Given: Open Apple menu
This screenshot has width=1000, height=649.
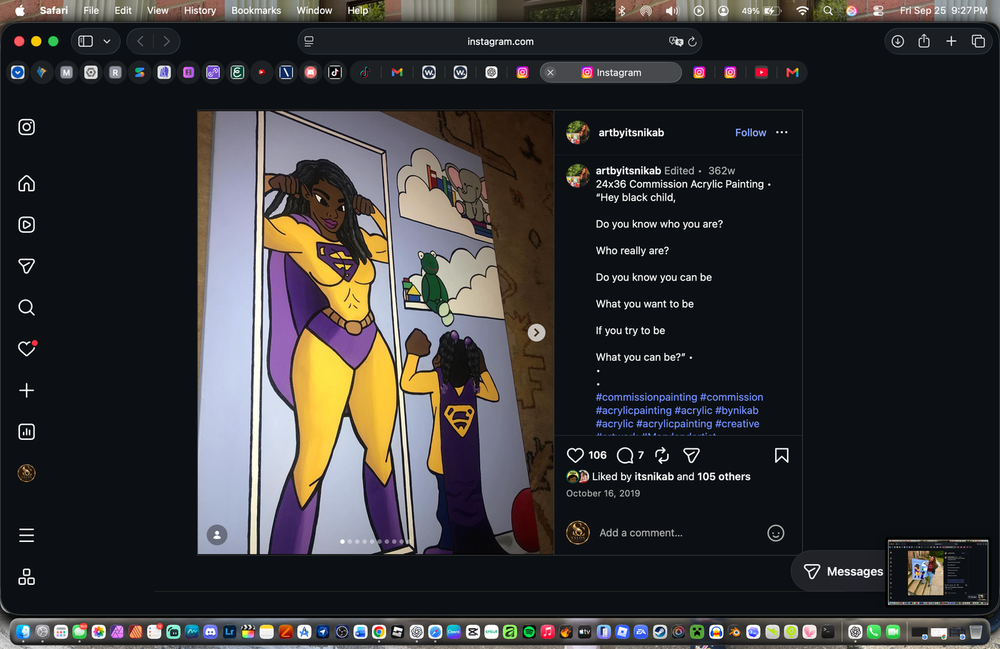Looking at the screenshot, I should pos(20,10).
